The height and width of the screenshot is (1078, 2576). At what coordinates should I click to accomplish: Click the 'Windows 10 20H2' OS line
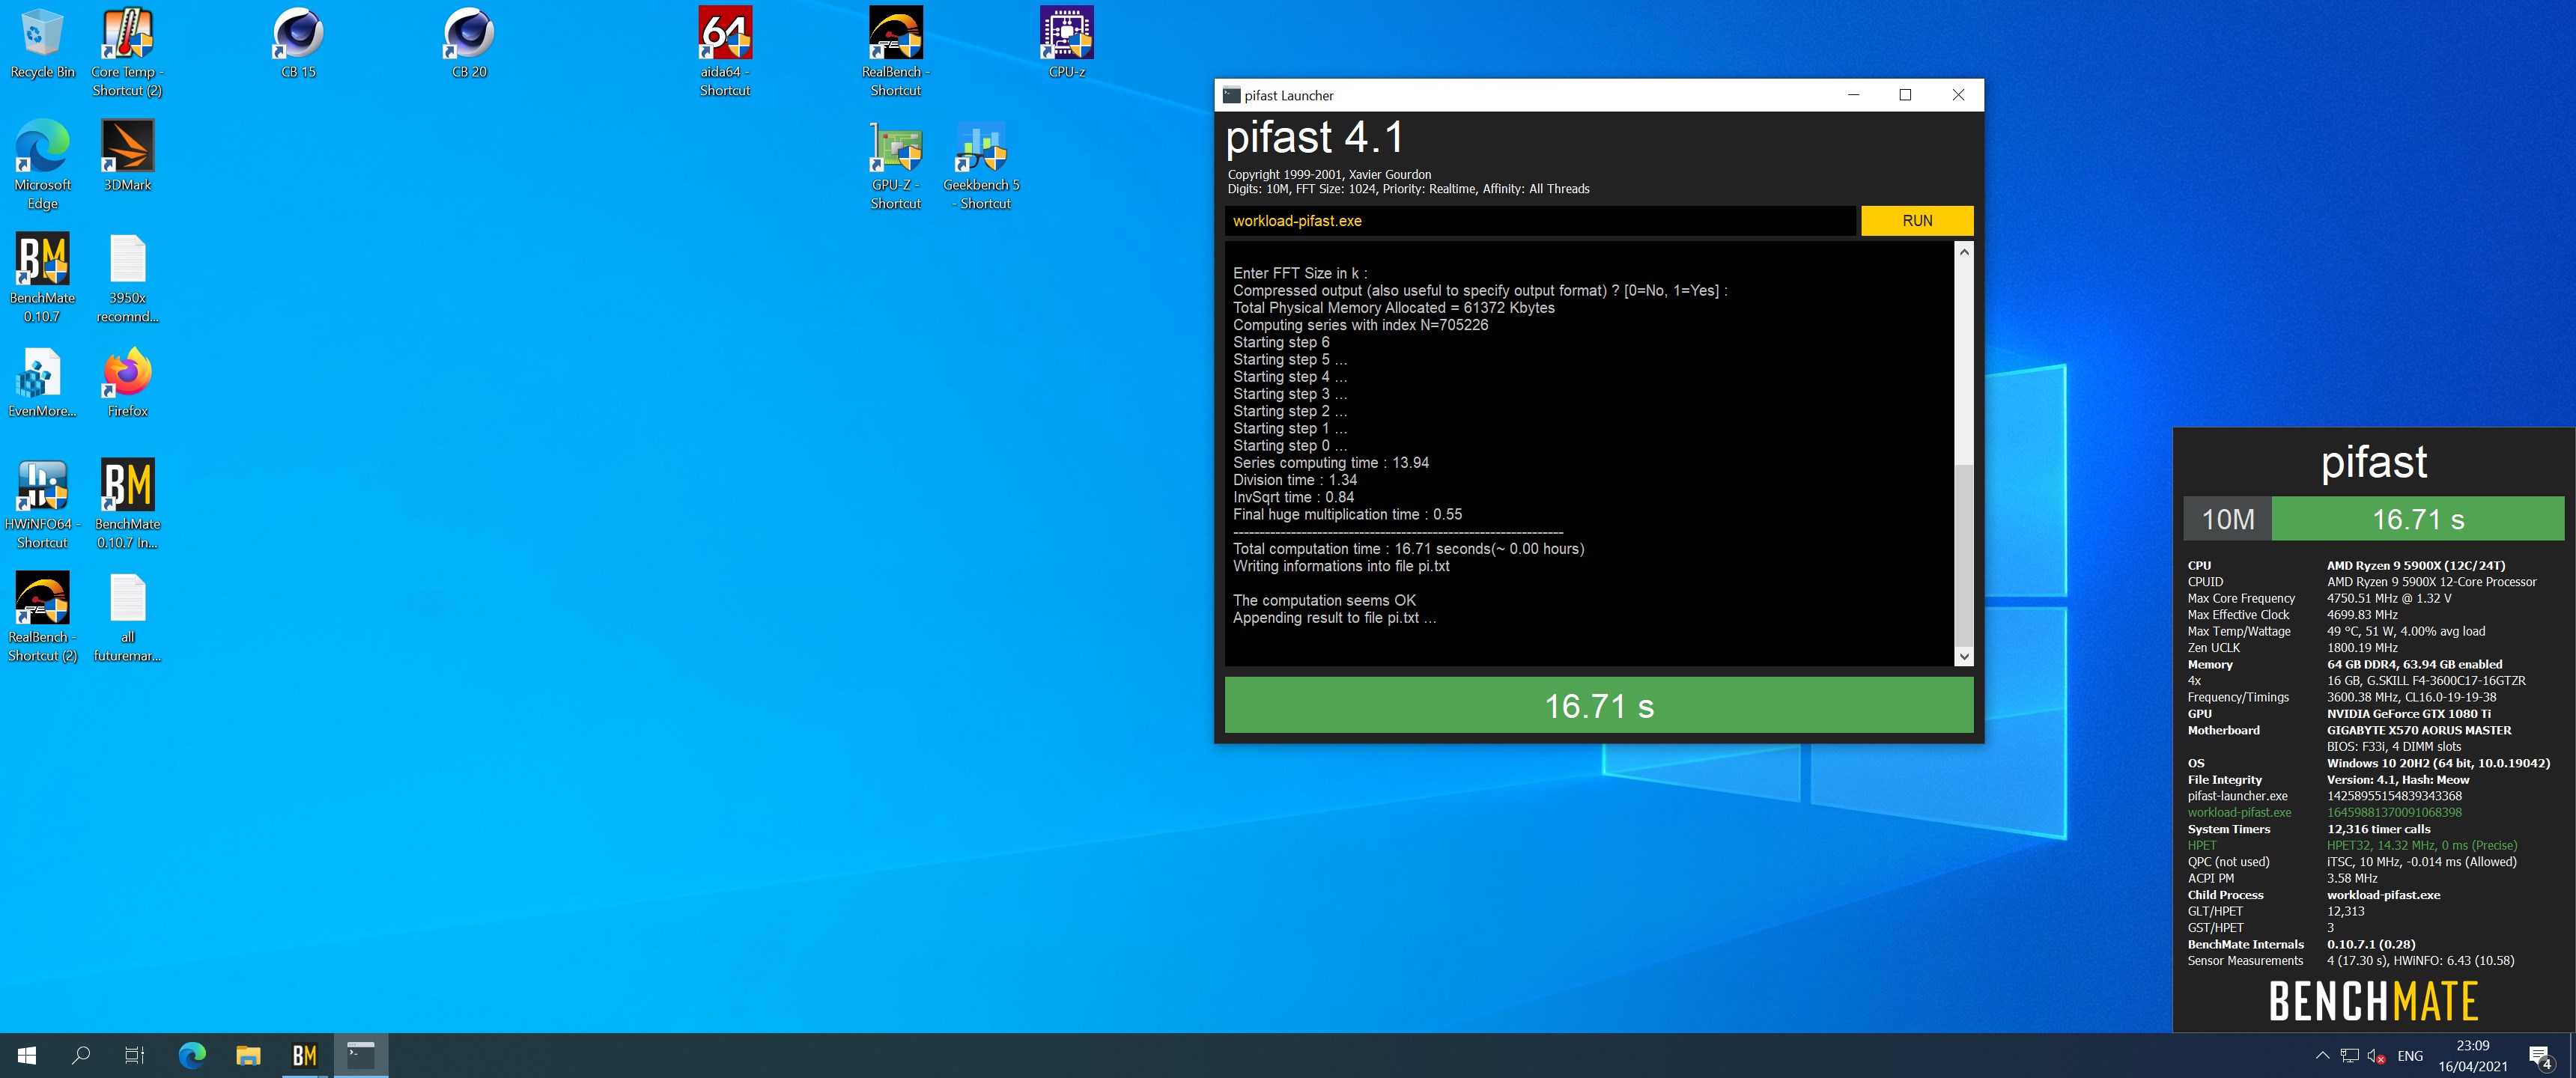(x=2438, y=763)
